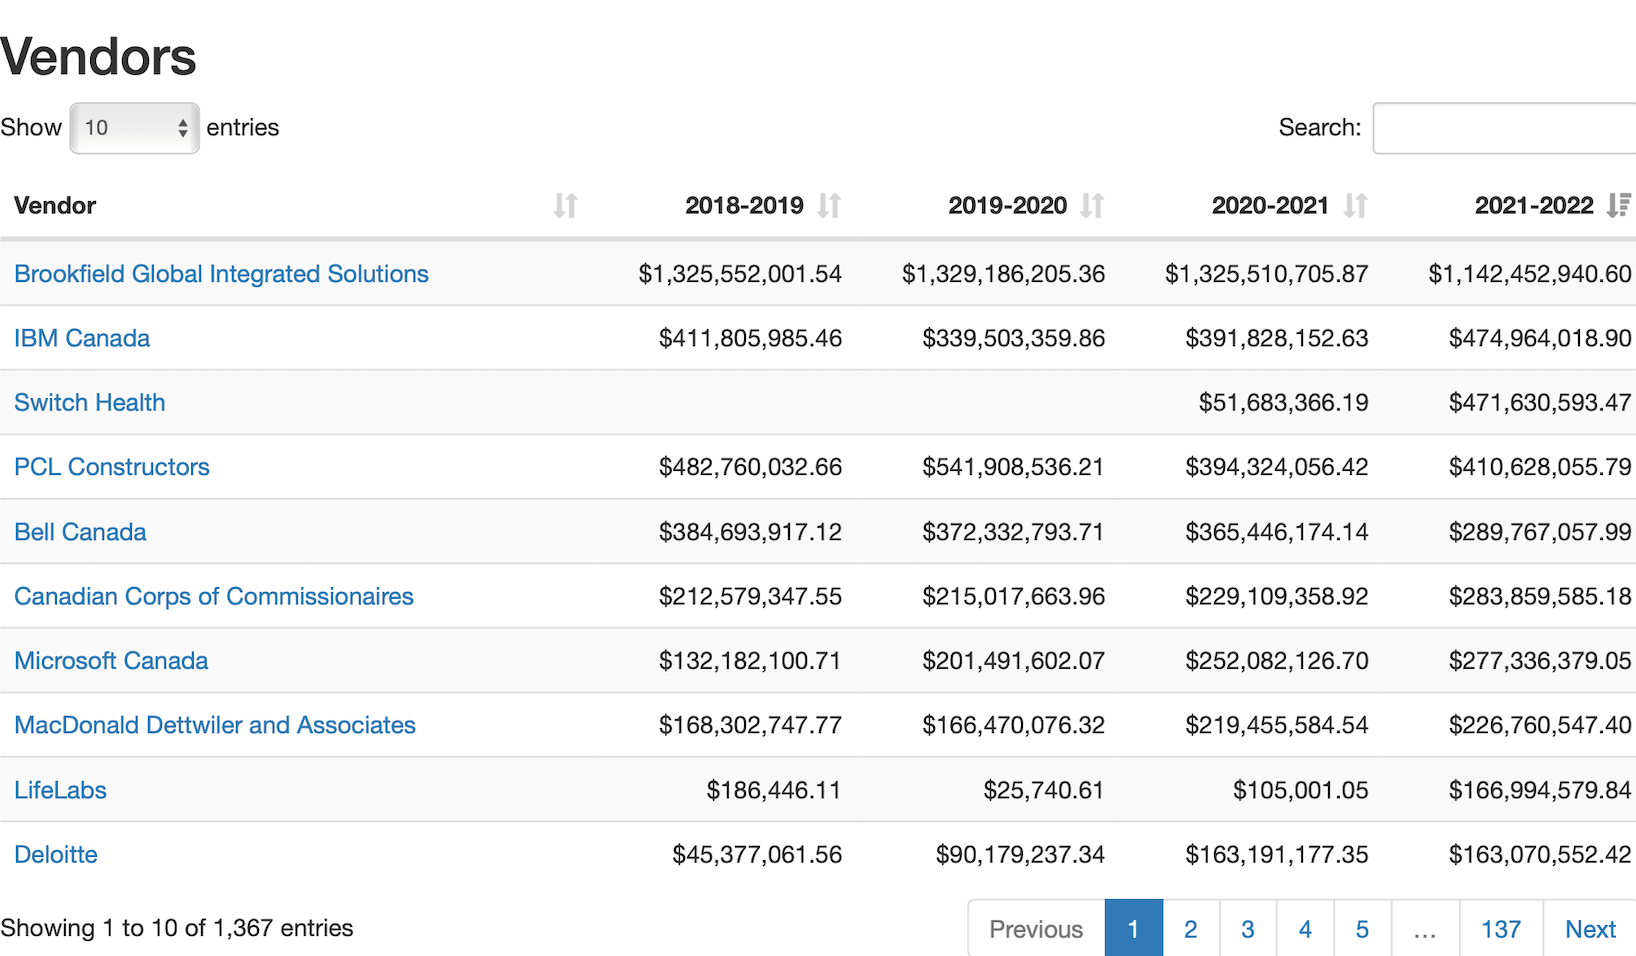Select cell value $1,325,510,705.87

[x=1266, y=274]
